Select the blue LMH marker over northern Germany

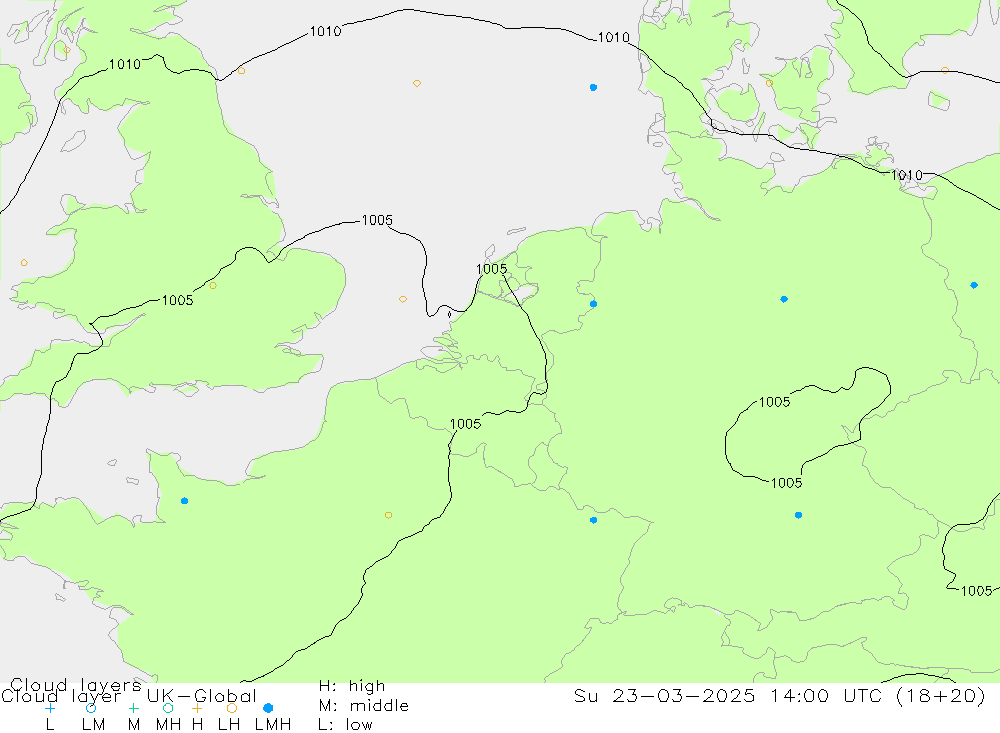pyautogui.click(x=784, y=299)
